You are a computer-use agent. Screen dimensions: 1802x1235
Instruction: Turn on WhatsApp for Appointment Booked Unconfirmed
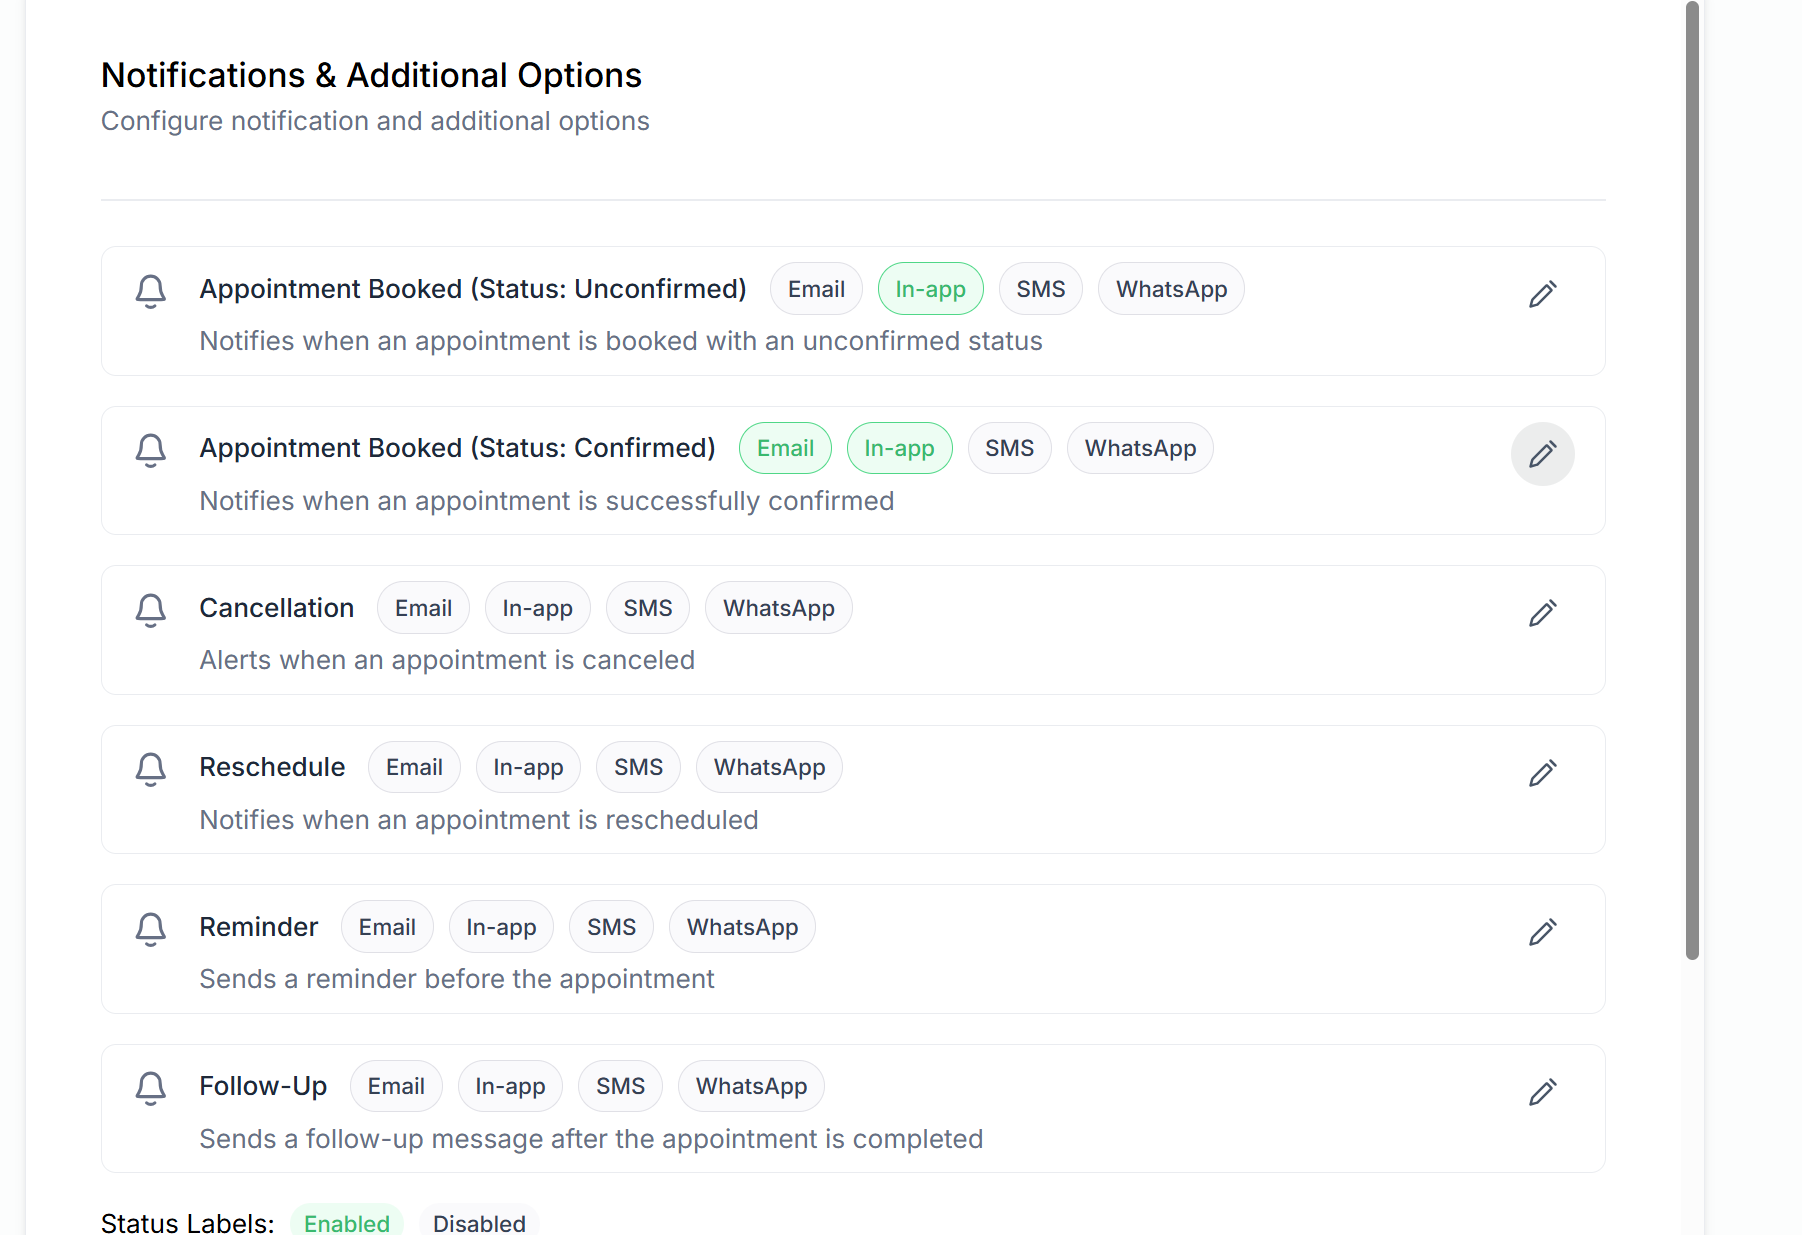1170,288
